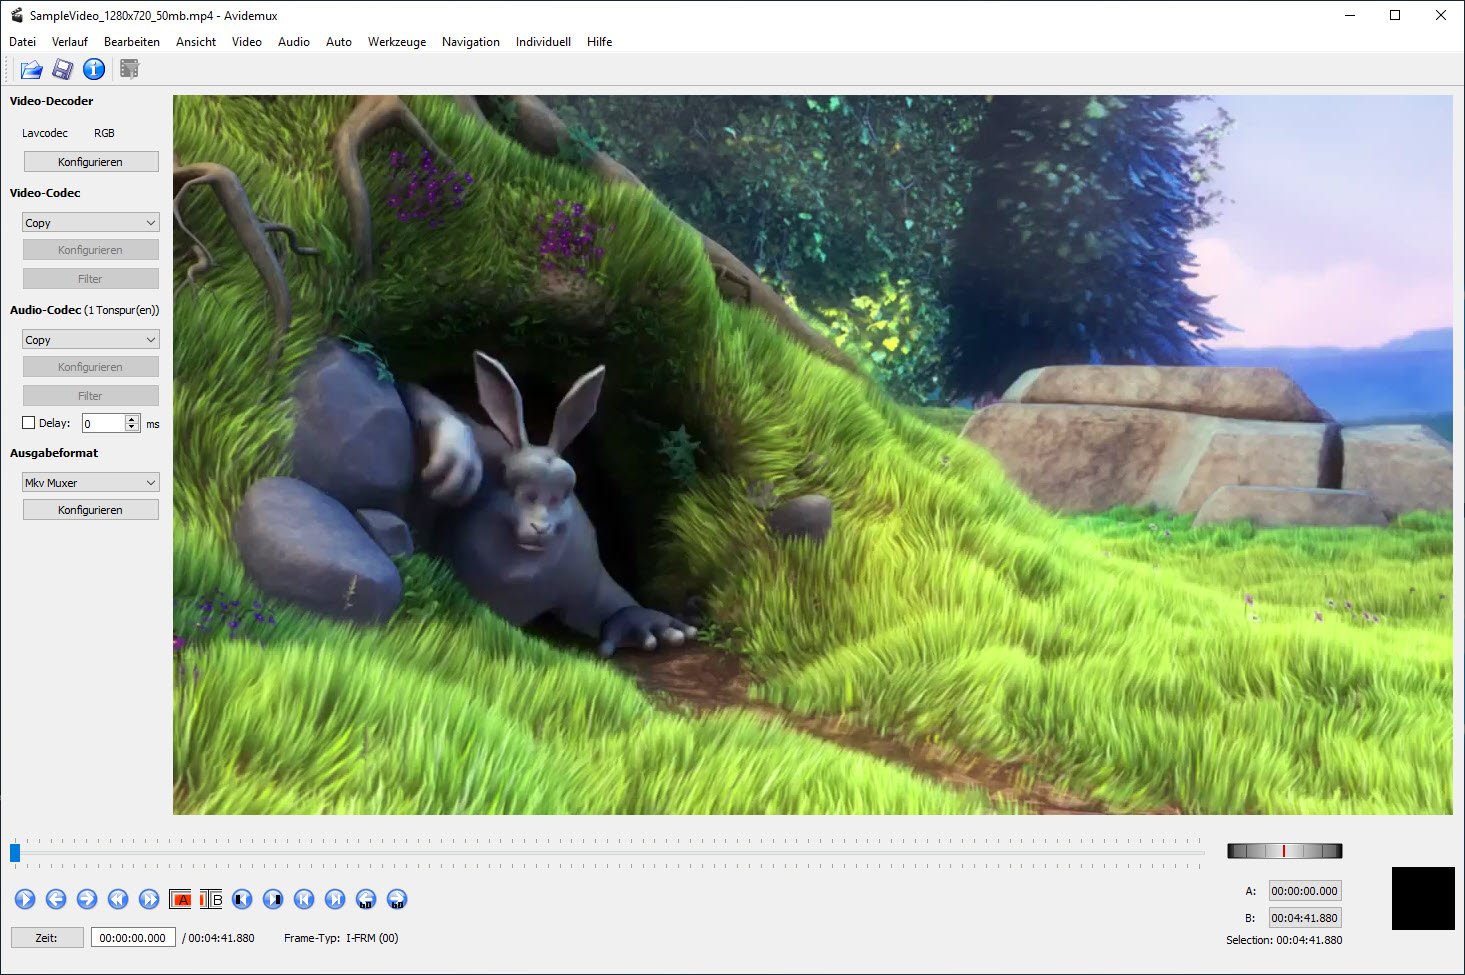The width and height of the screenshot is (1465, 975).
Task: Set selection start marker A
Action: pyautogui.click(x=180, y=899)
